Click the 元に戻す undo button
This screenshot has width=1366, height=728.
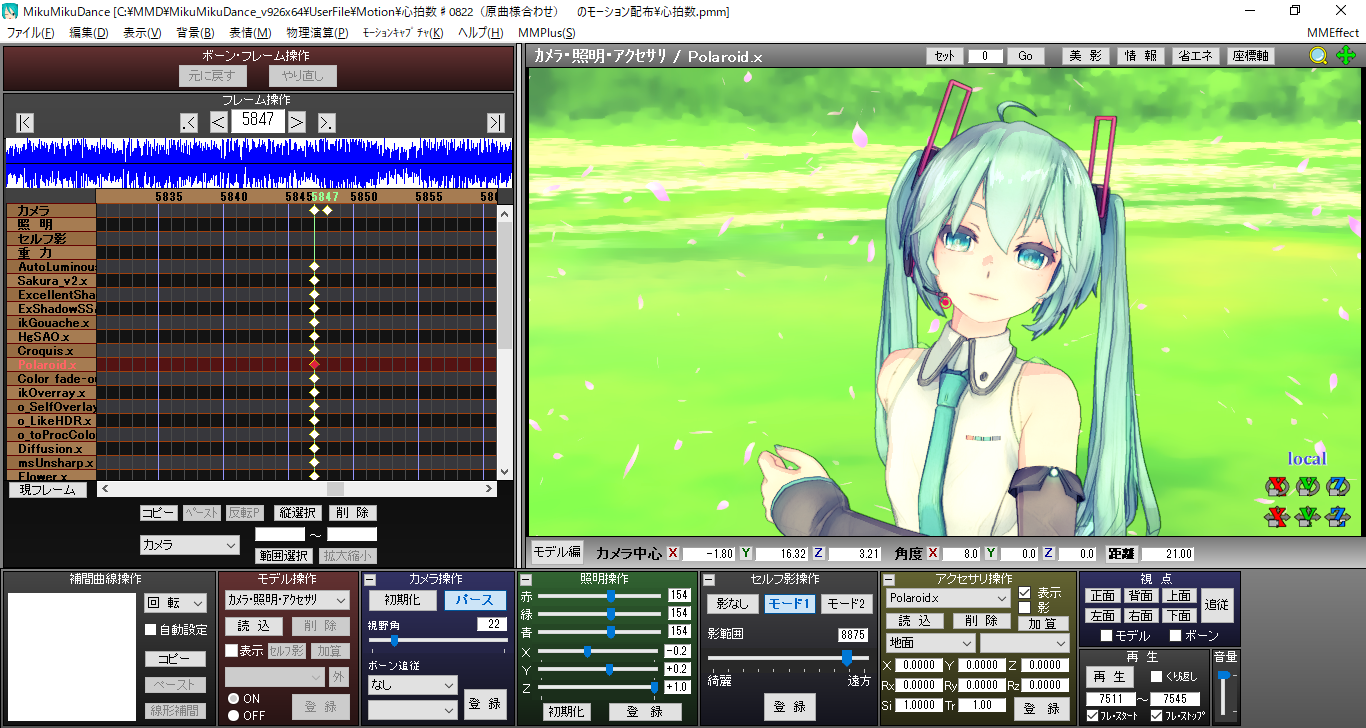point(211,76)
